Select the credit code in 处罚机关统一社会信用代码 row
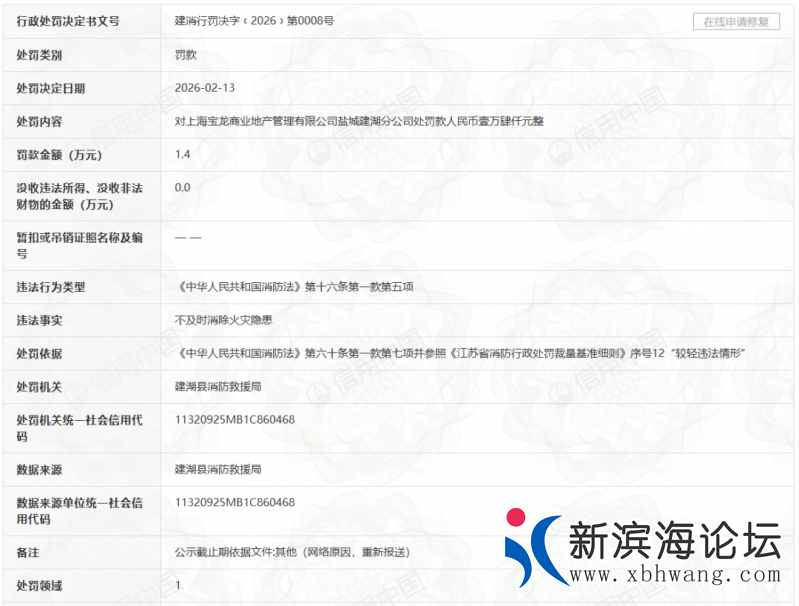 234,420
